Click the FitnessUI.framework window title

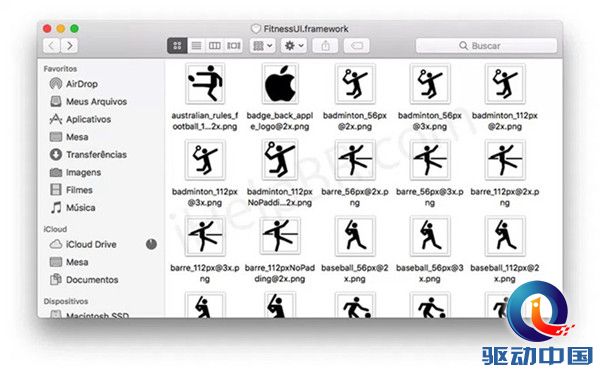306,29
